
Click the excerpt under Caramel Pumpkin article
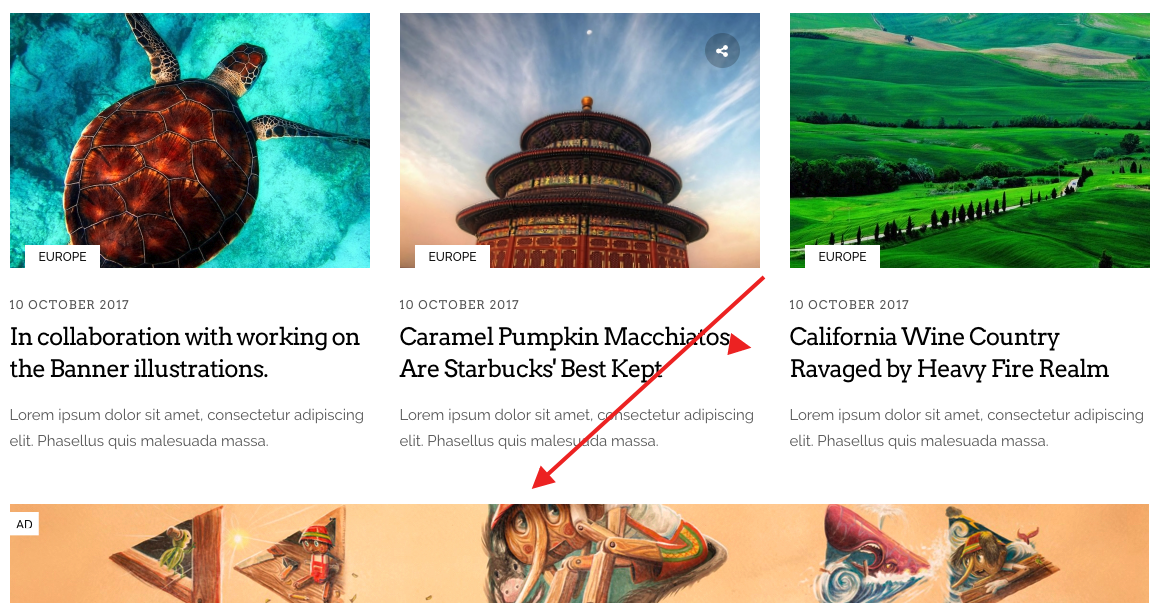pos(577,428)
